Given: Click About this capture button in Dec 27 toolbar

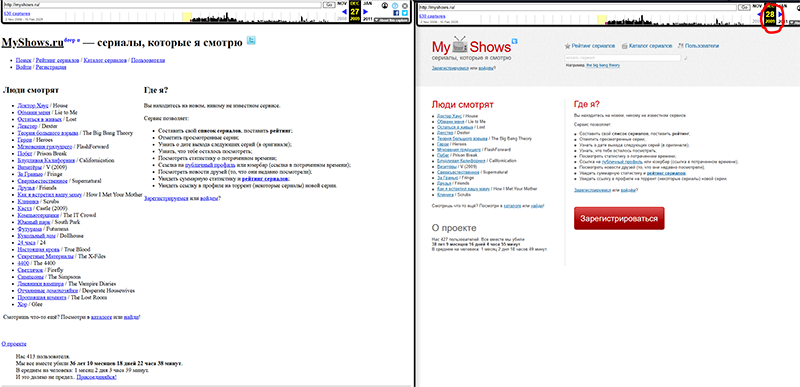Looking at the screenshot, I should click(x=391, y=20).
